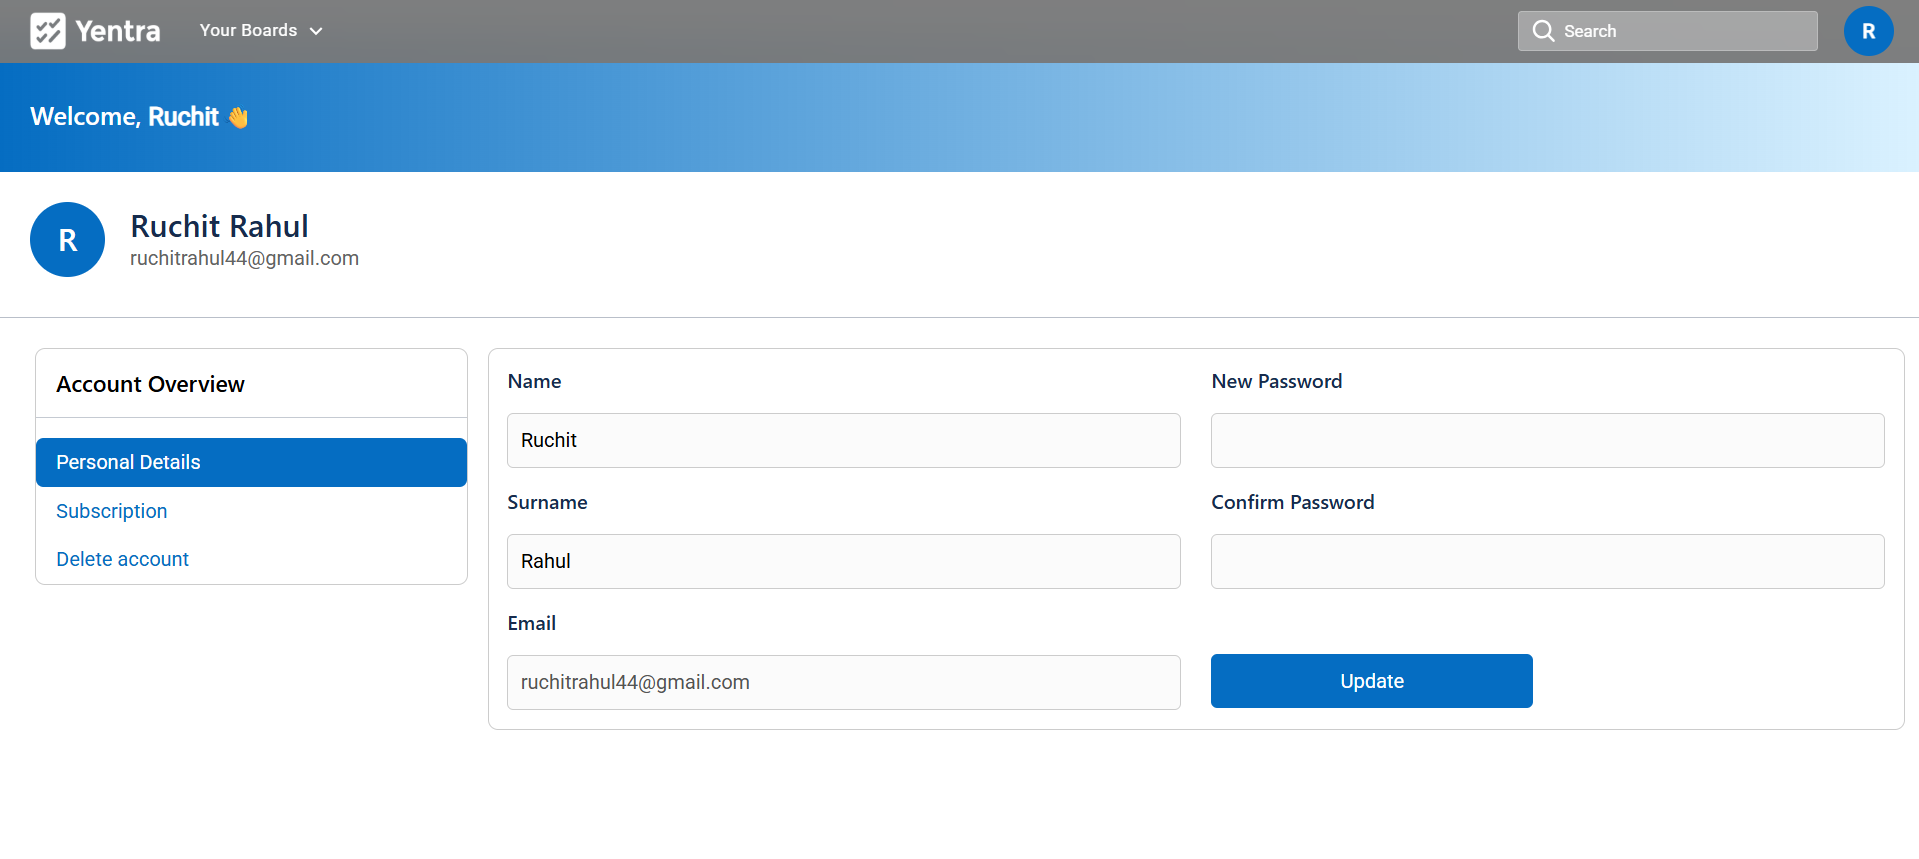The image size is (1919, 859).
Task: Click the Name field containing Ruchit
Action: click(x=843, y=440)
